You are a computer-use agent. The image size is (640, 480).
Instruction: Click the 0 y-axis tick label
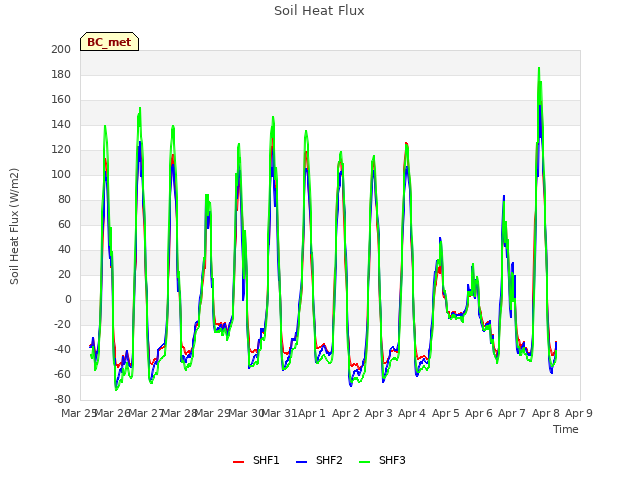click(68, 300)
